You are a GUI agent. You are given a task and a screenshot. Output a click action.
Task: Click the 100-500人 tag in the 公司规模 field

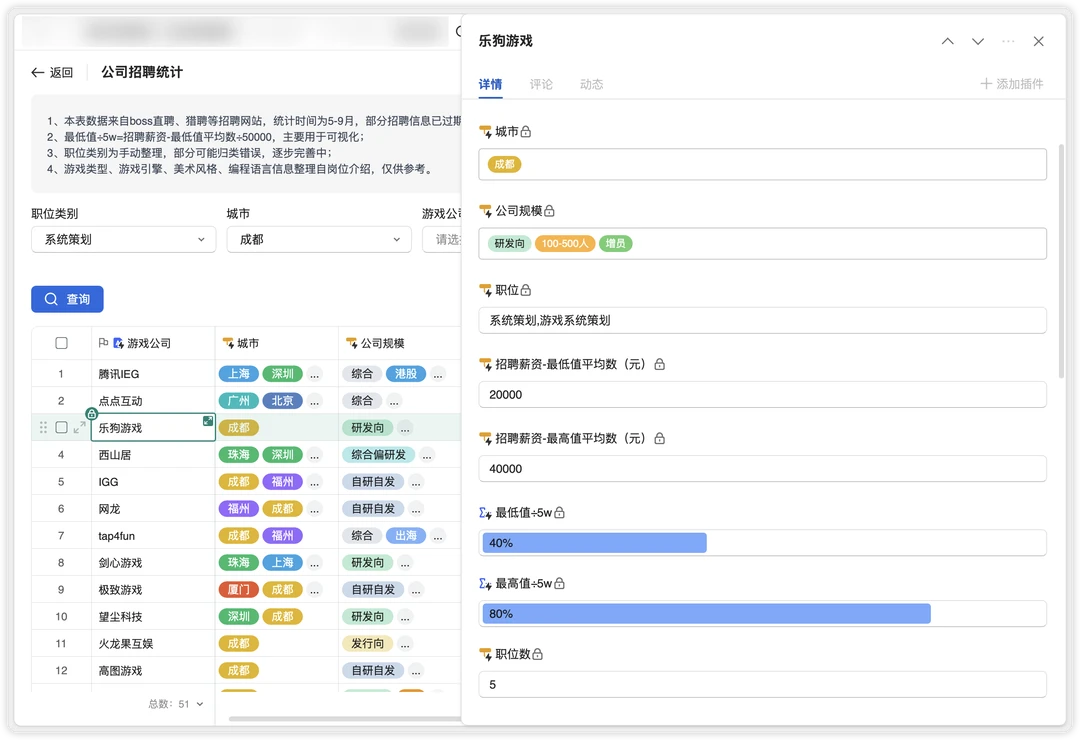coord(565,243)
